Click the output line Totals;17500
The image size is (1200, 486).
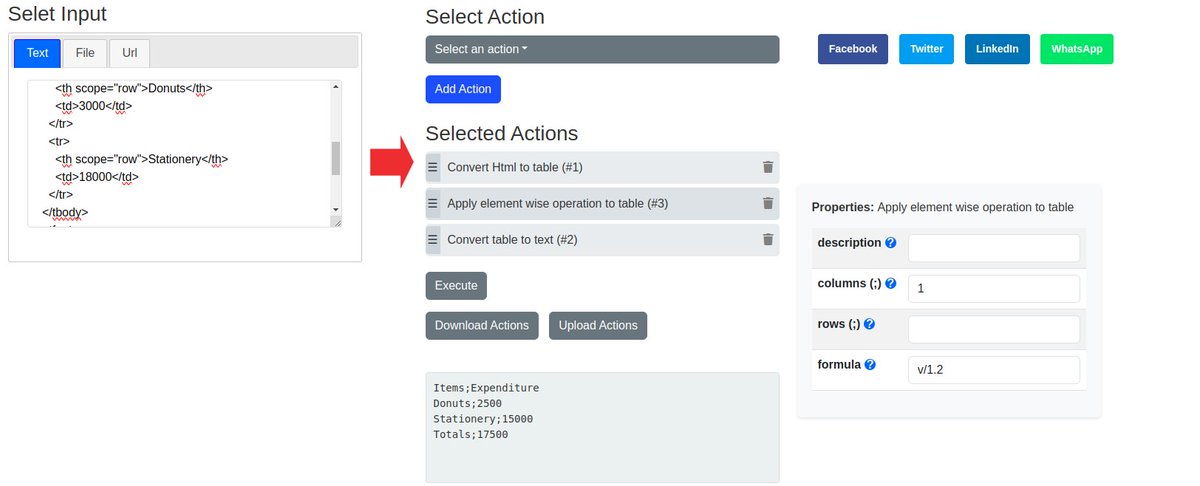coord(470,435)
